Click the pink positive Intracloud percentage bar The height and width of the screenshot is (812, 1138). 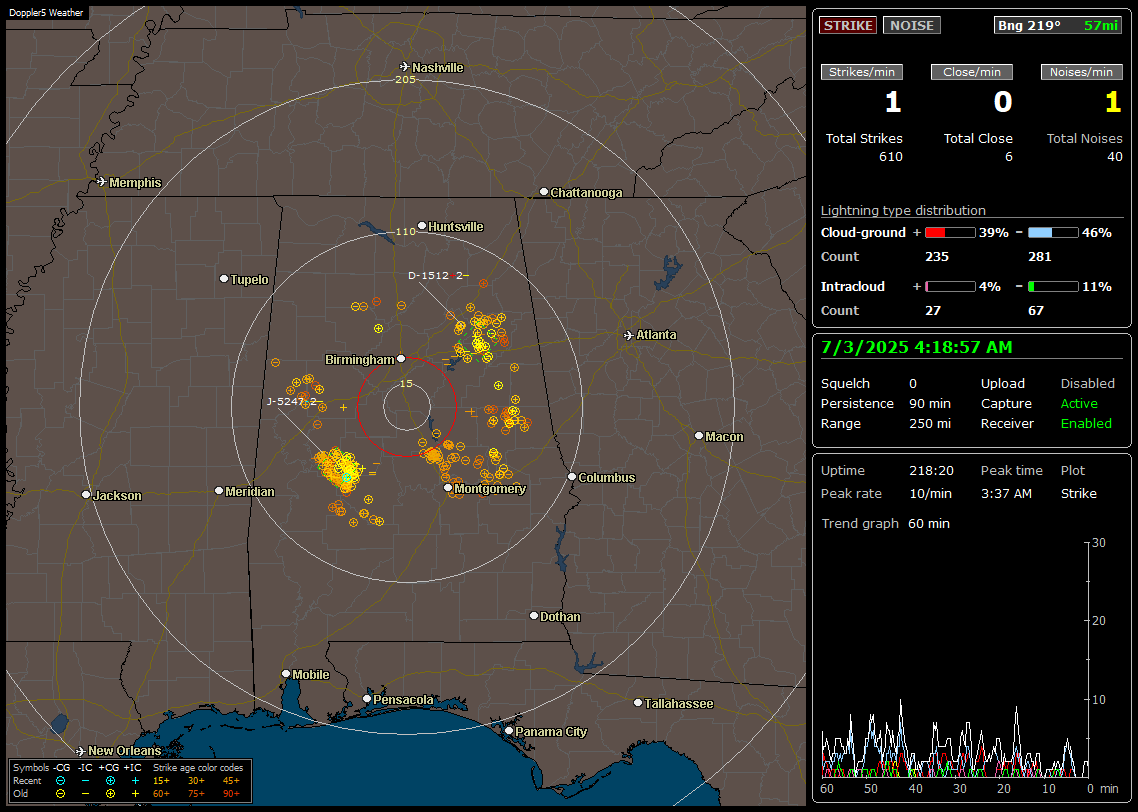pyautogui.click(x=950, y=287)
